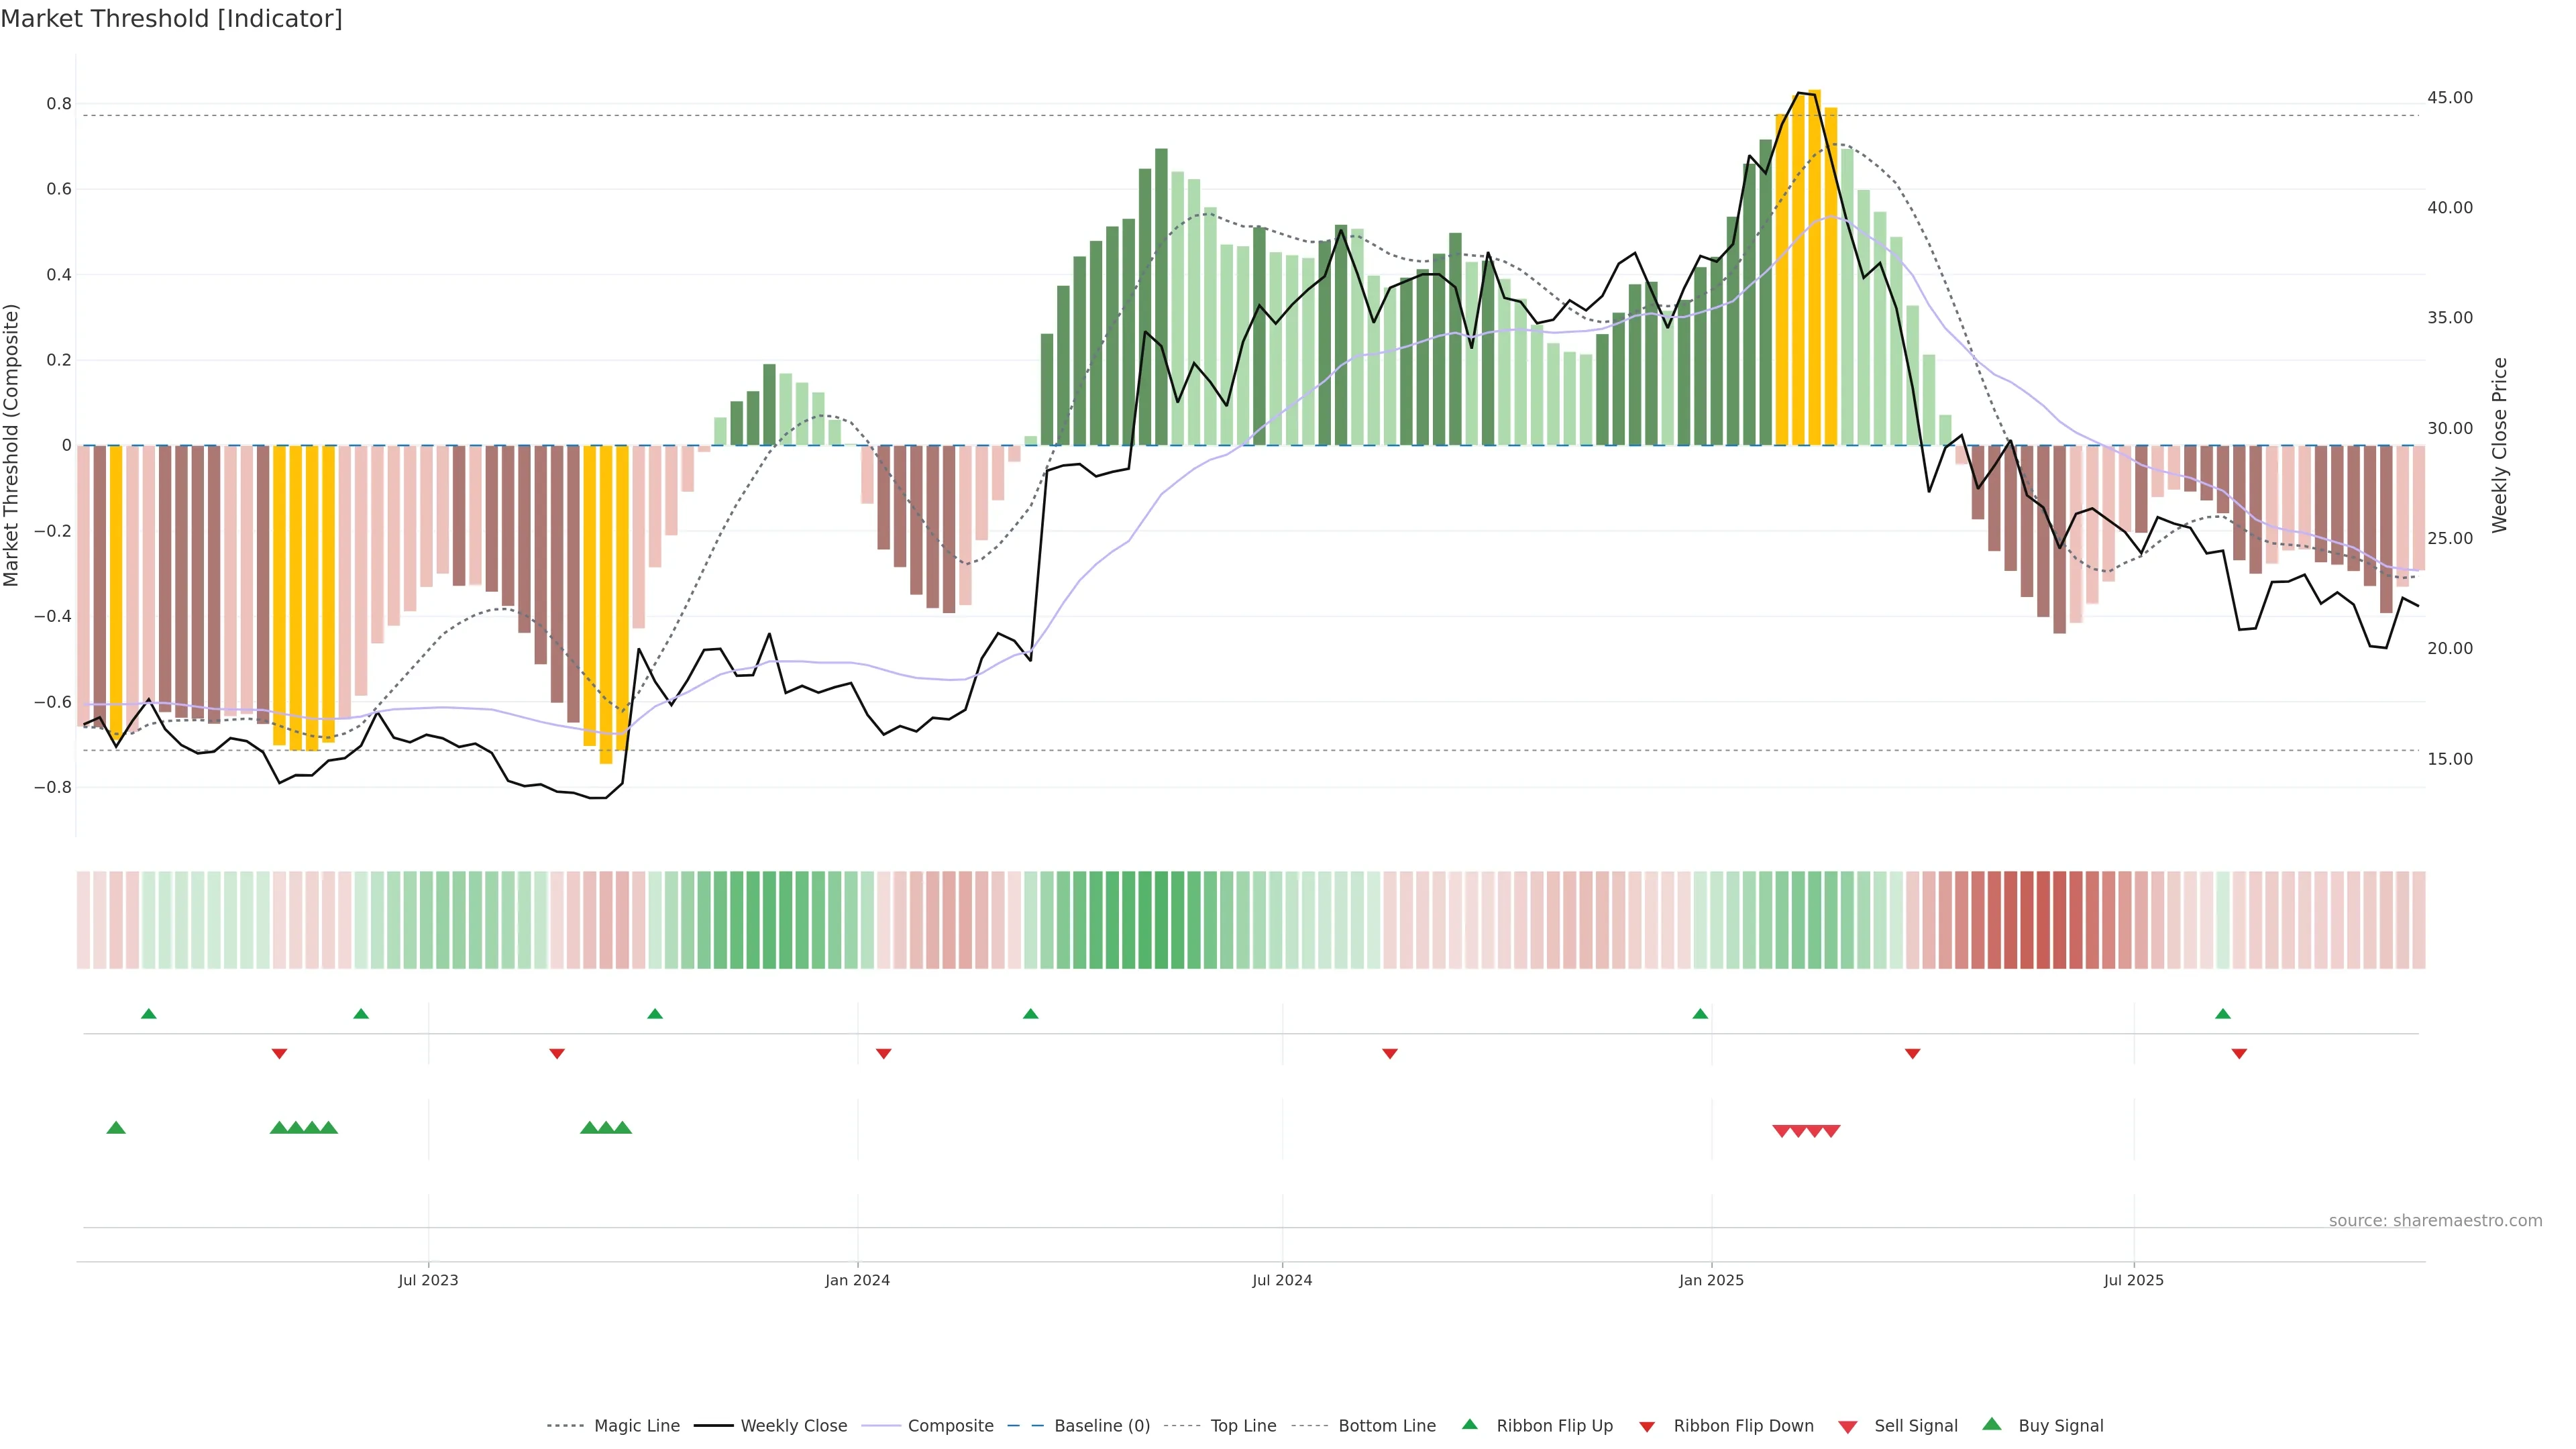Click the ribbon flip down marker after Jan 2024

coord(883,1053)
